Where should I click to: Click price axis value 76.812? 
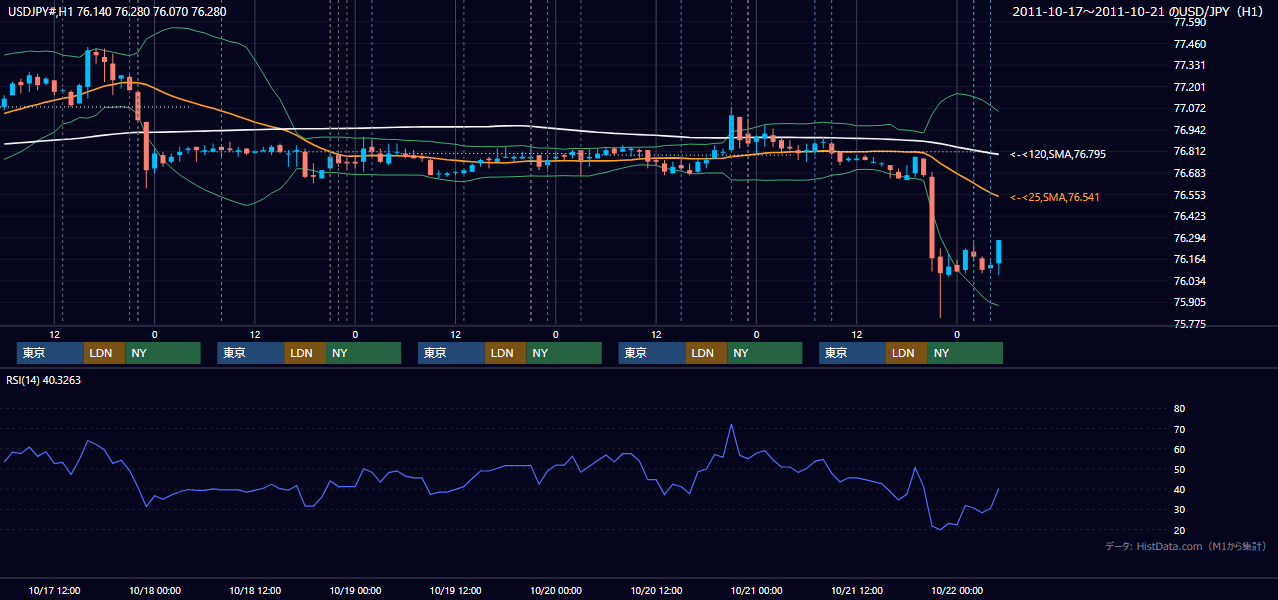[1189, 151]
